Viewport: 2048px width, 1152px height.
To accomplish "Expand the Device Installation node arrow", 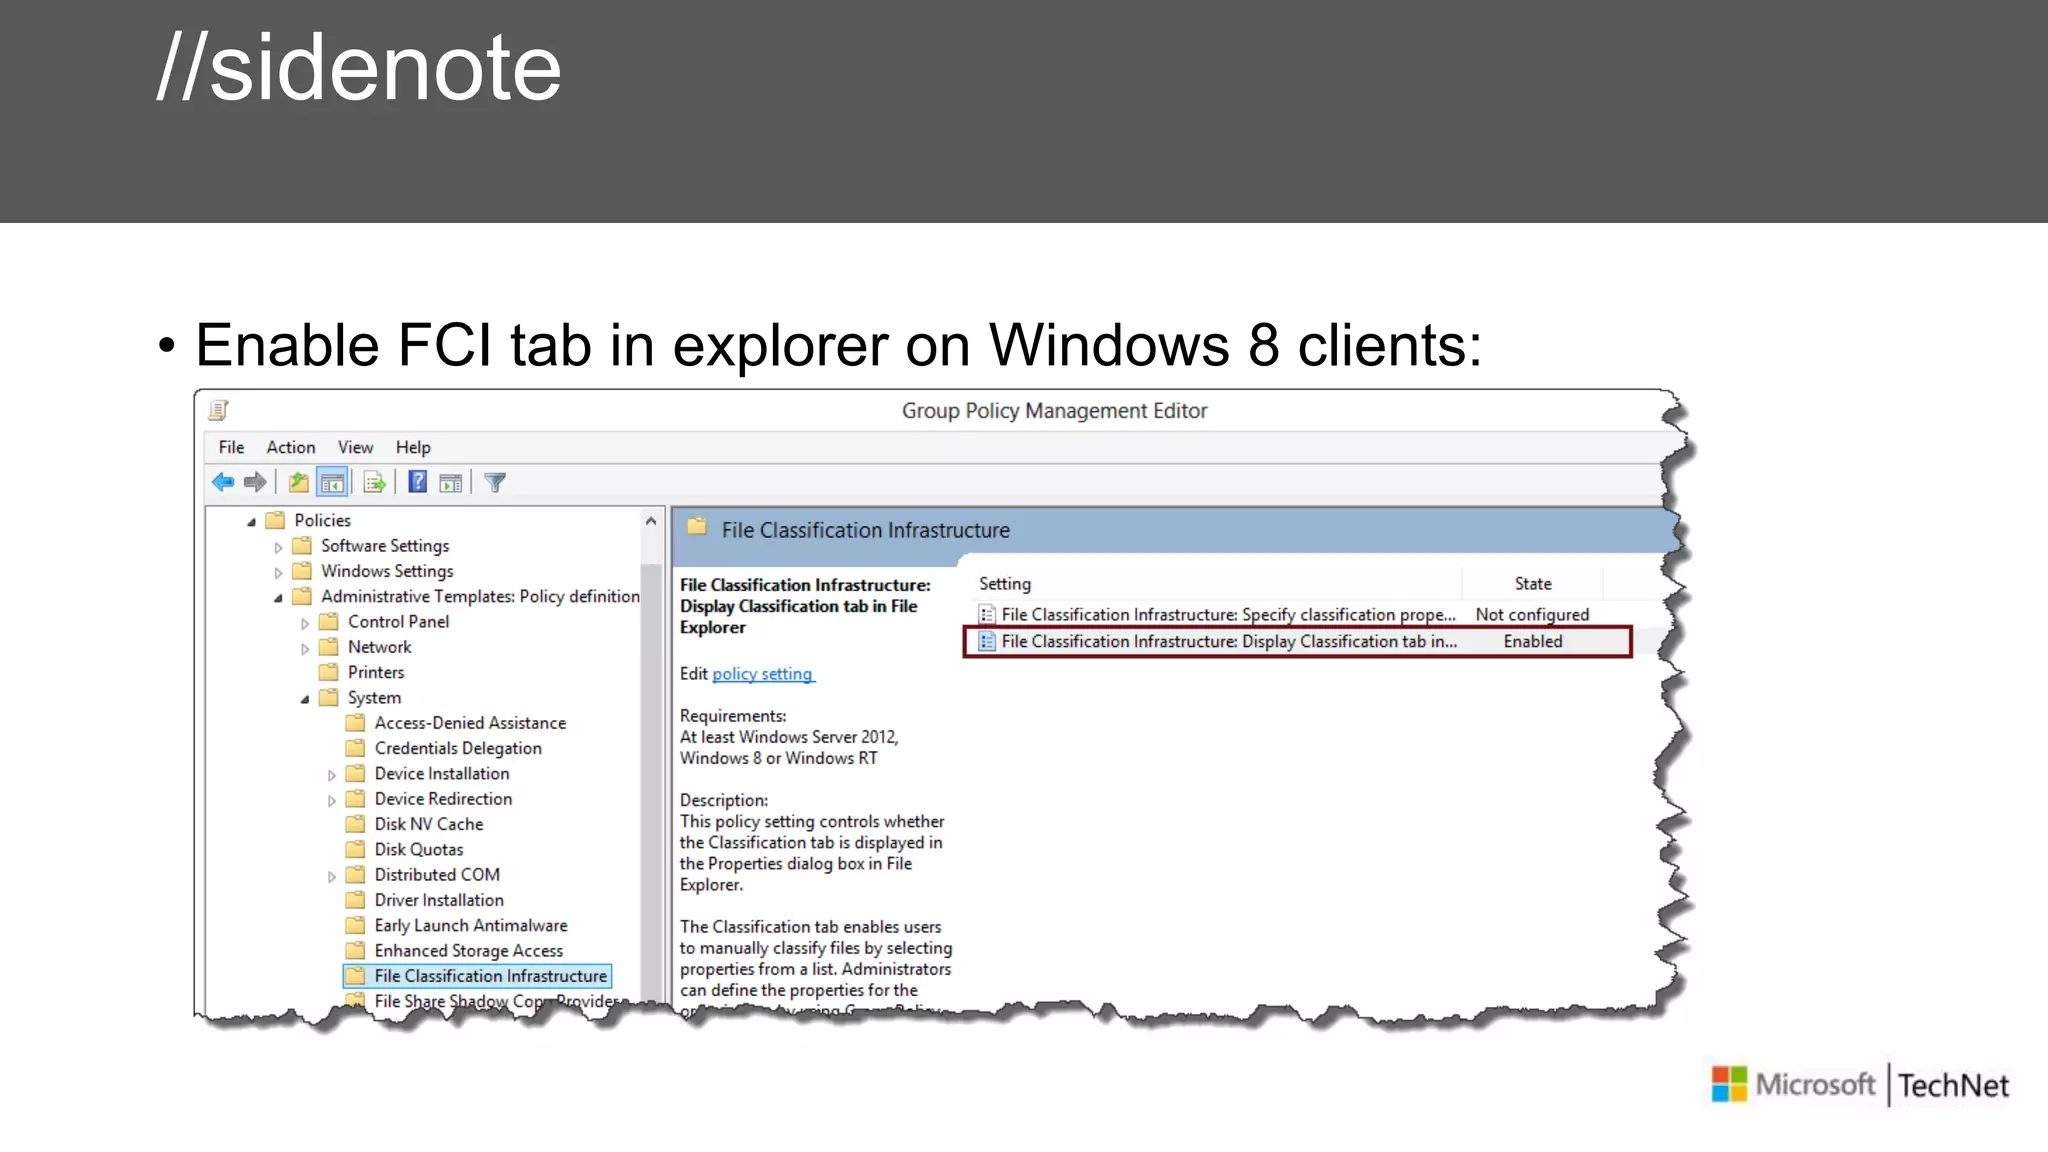I will pos(332,775).
